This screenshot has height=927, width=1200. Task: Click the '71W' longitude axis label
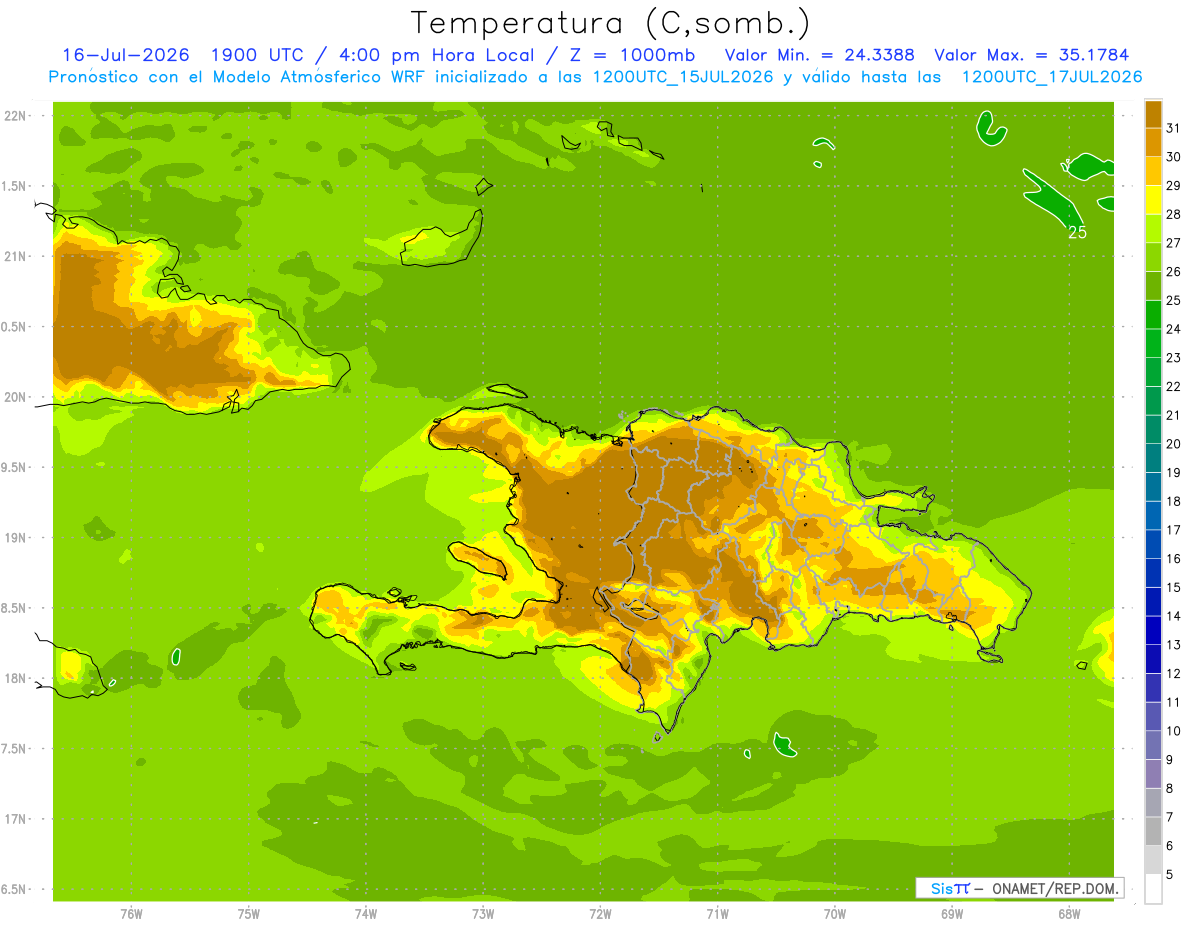(717, 914)
